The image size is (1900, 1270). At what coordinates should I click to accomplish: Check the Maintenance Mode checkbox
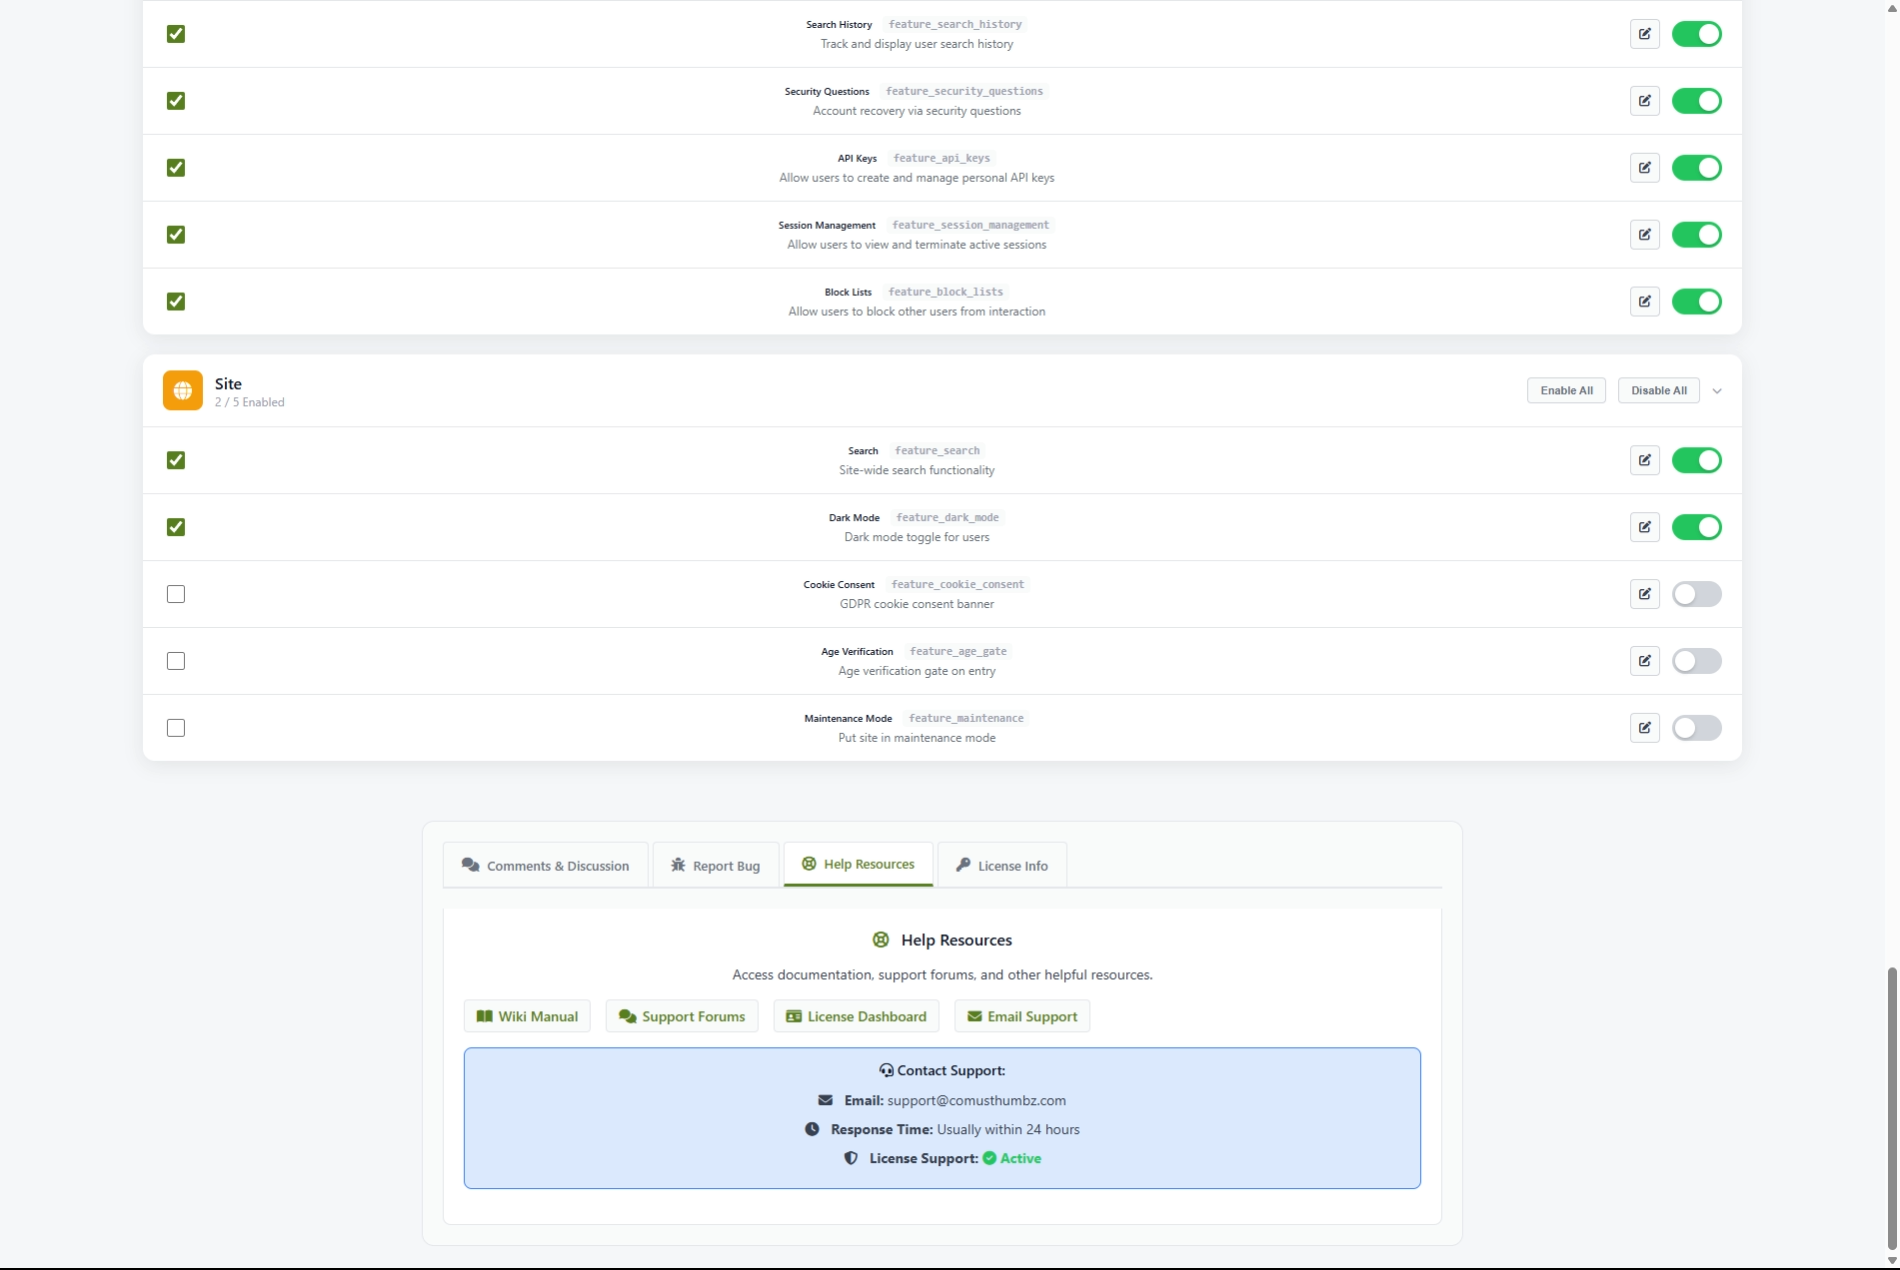click(176, 728)
